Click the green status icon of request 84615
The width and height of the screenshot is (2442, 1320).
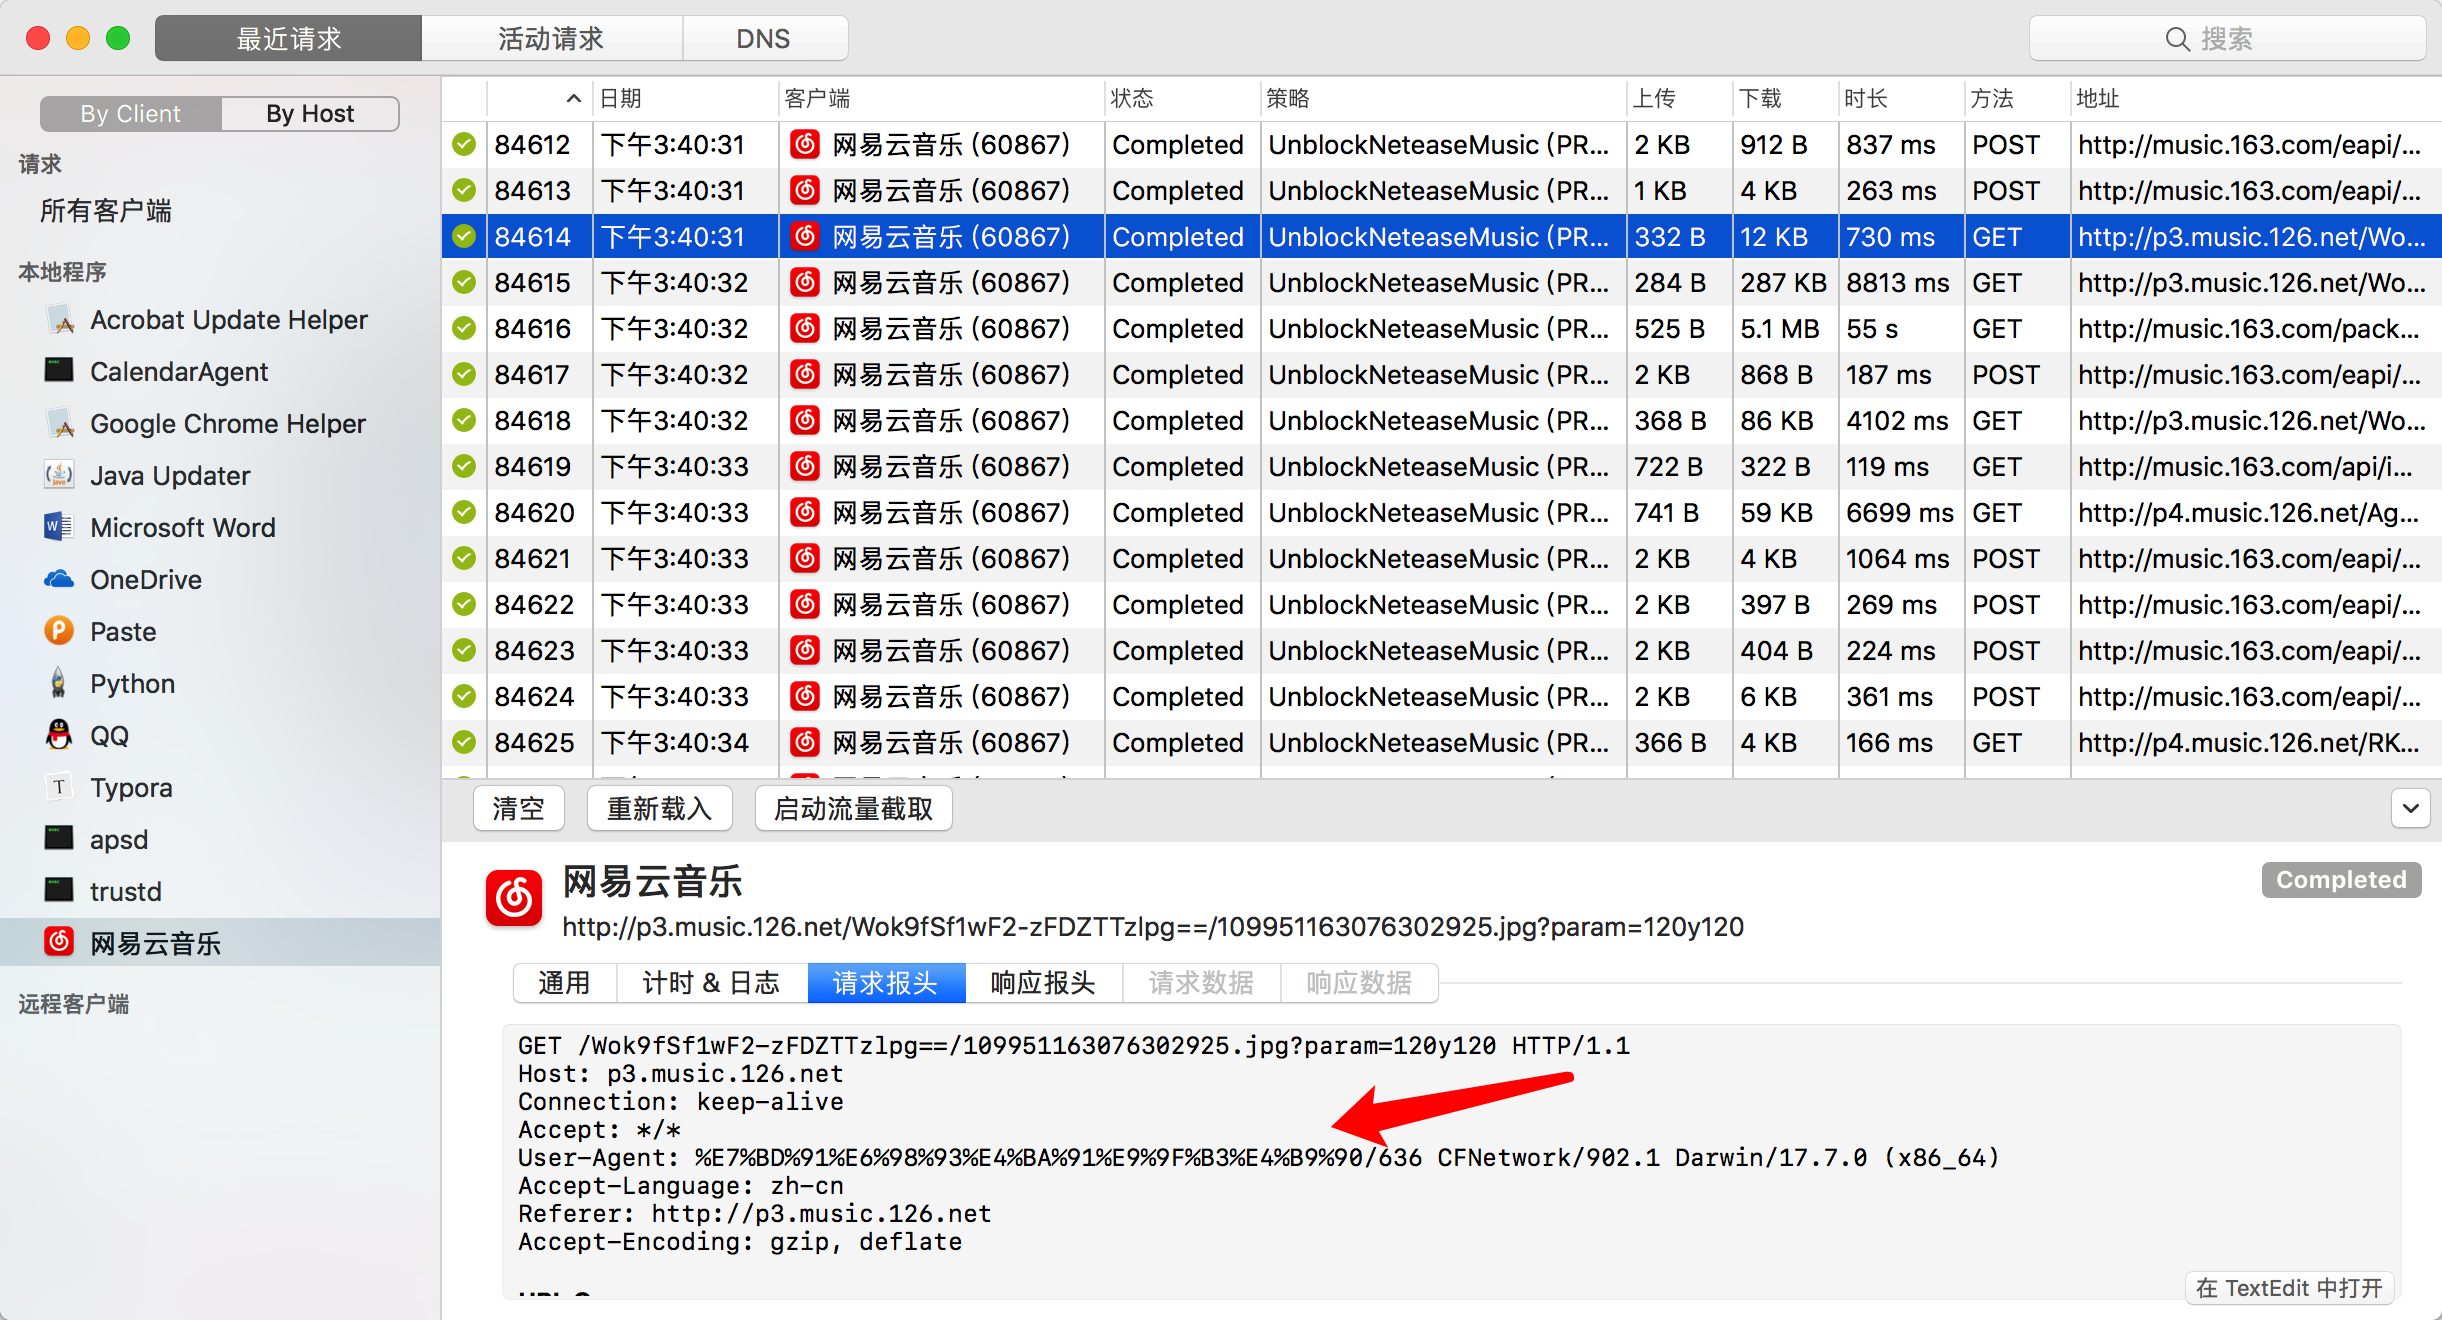464,282
